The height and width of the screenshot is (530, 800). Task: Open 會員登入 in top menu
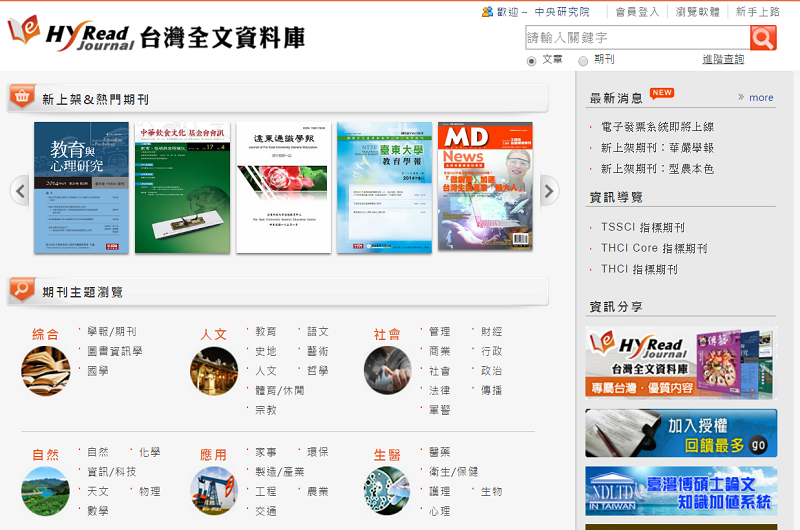point(637,12)
